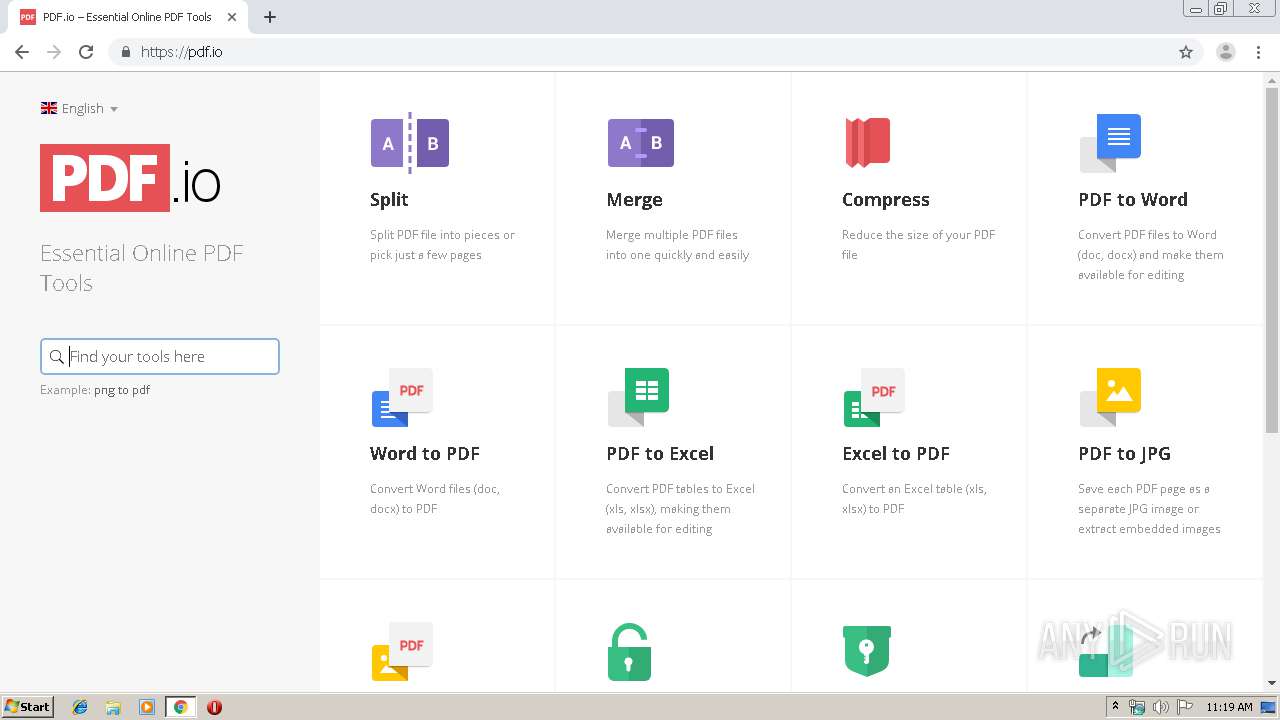Reload the current page
The width and height of the screenshot is (1280, 720).
click(x=86, y=52)
